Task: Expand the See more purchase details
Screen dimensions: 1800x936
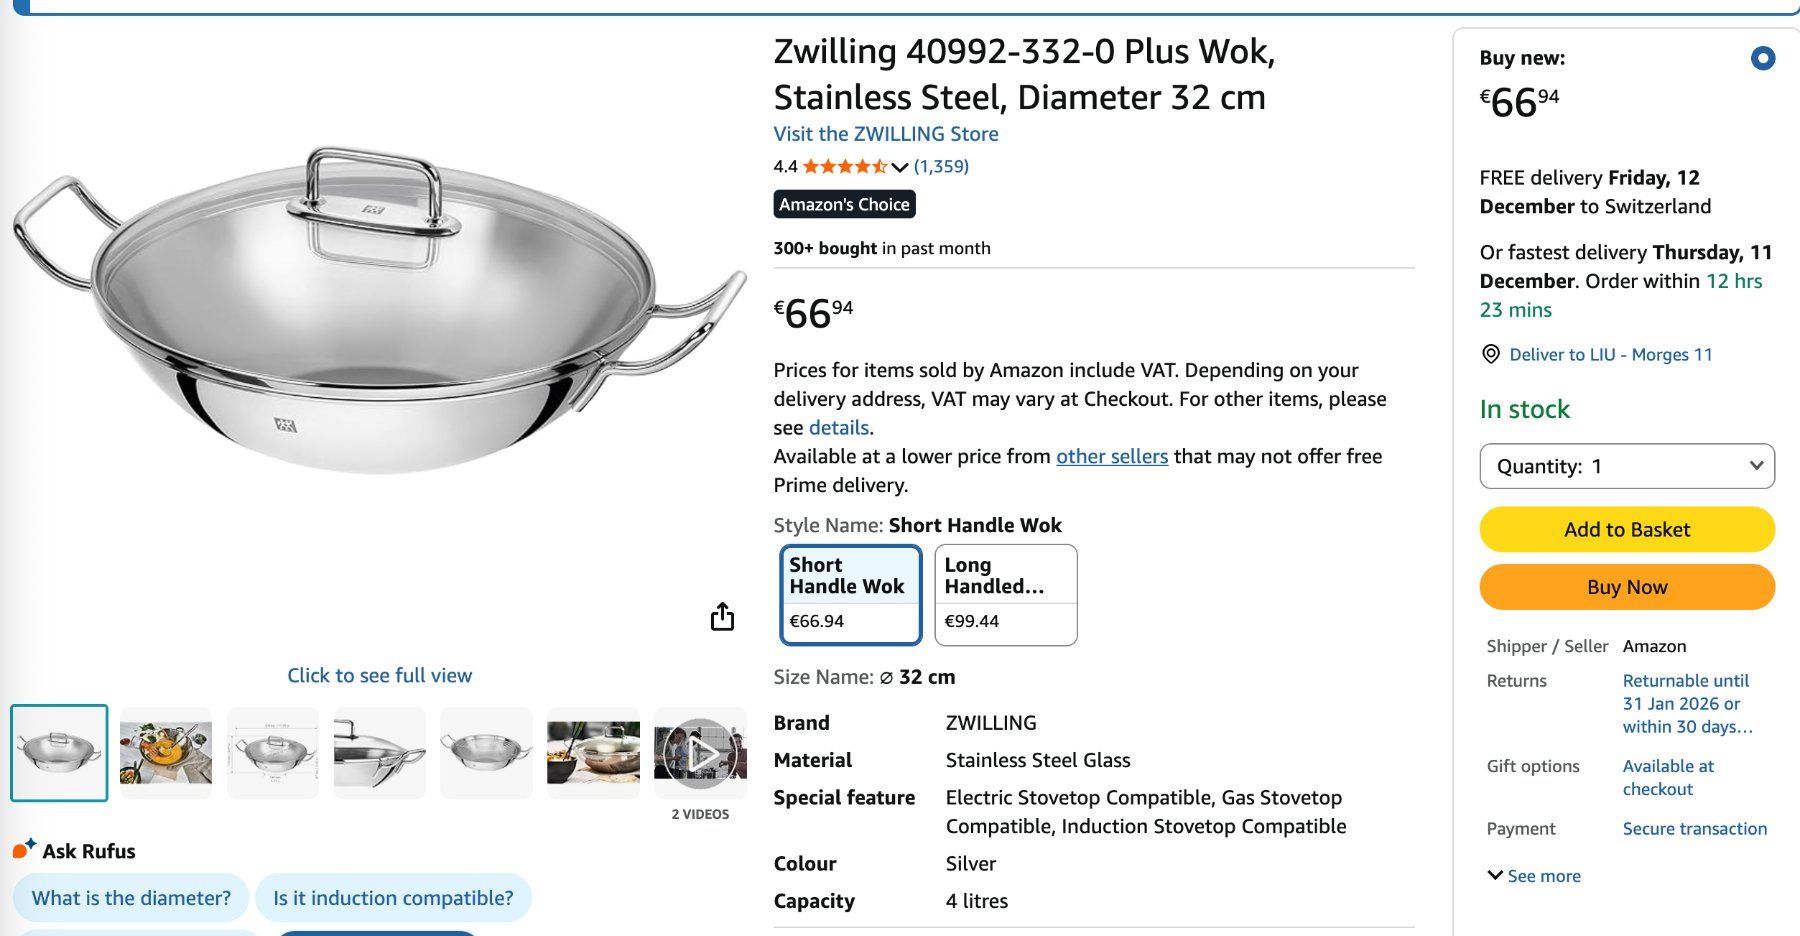Action: coord(1540,875)
